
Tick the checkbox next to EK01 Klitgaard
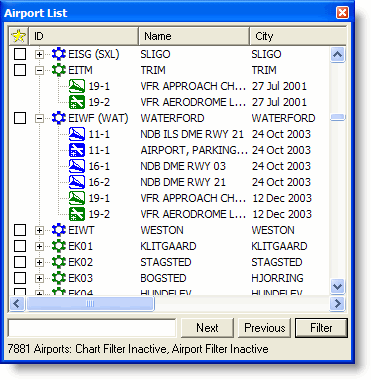[x=20, y=246]
